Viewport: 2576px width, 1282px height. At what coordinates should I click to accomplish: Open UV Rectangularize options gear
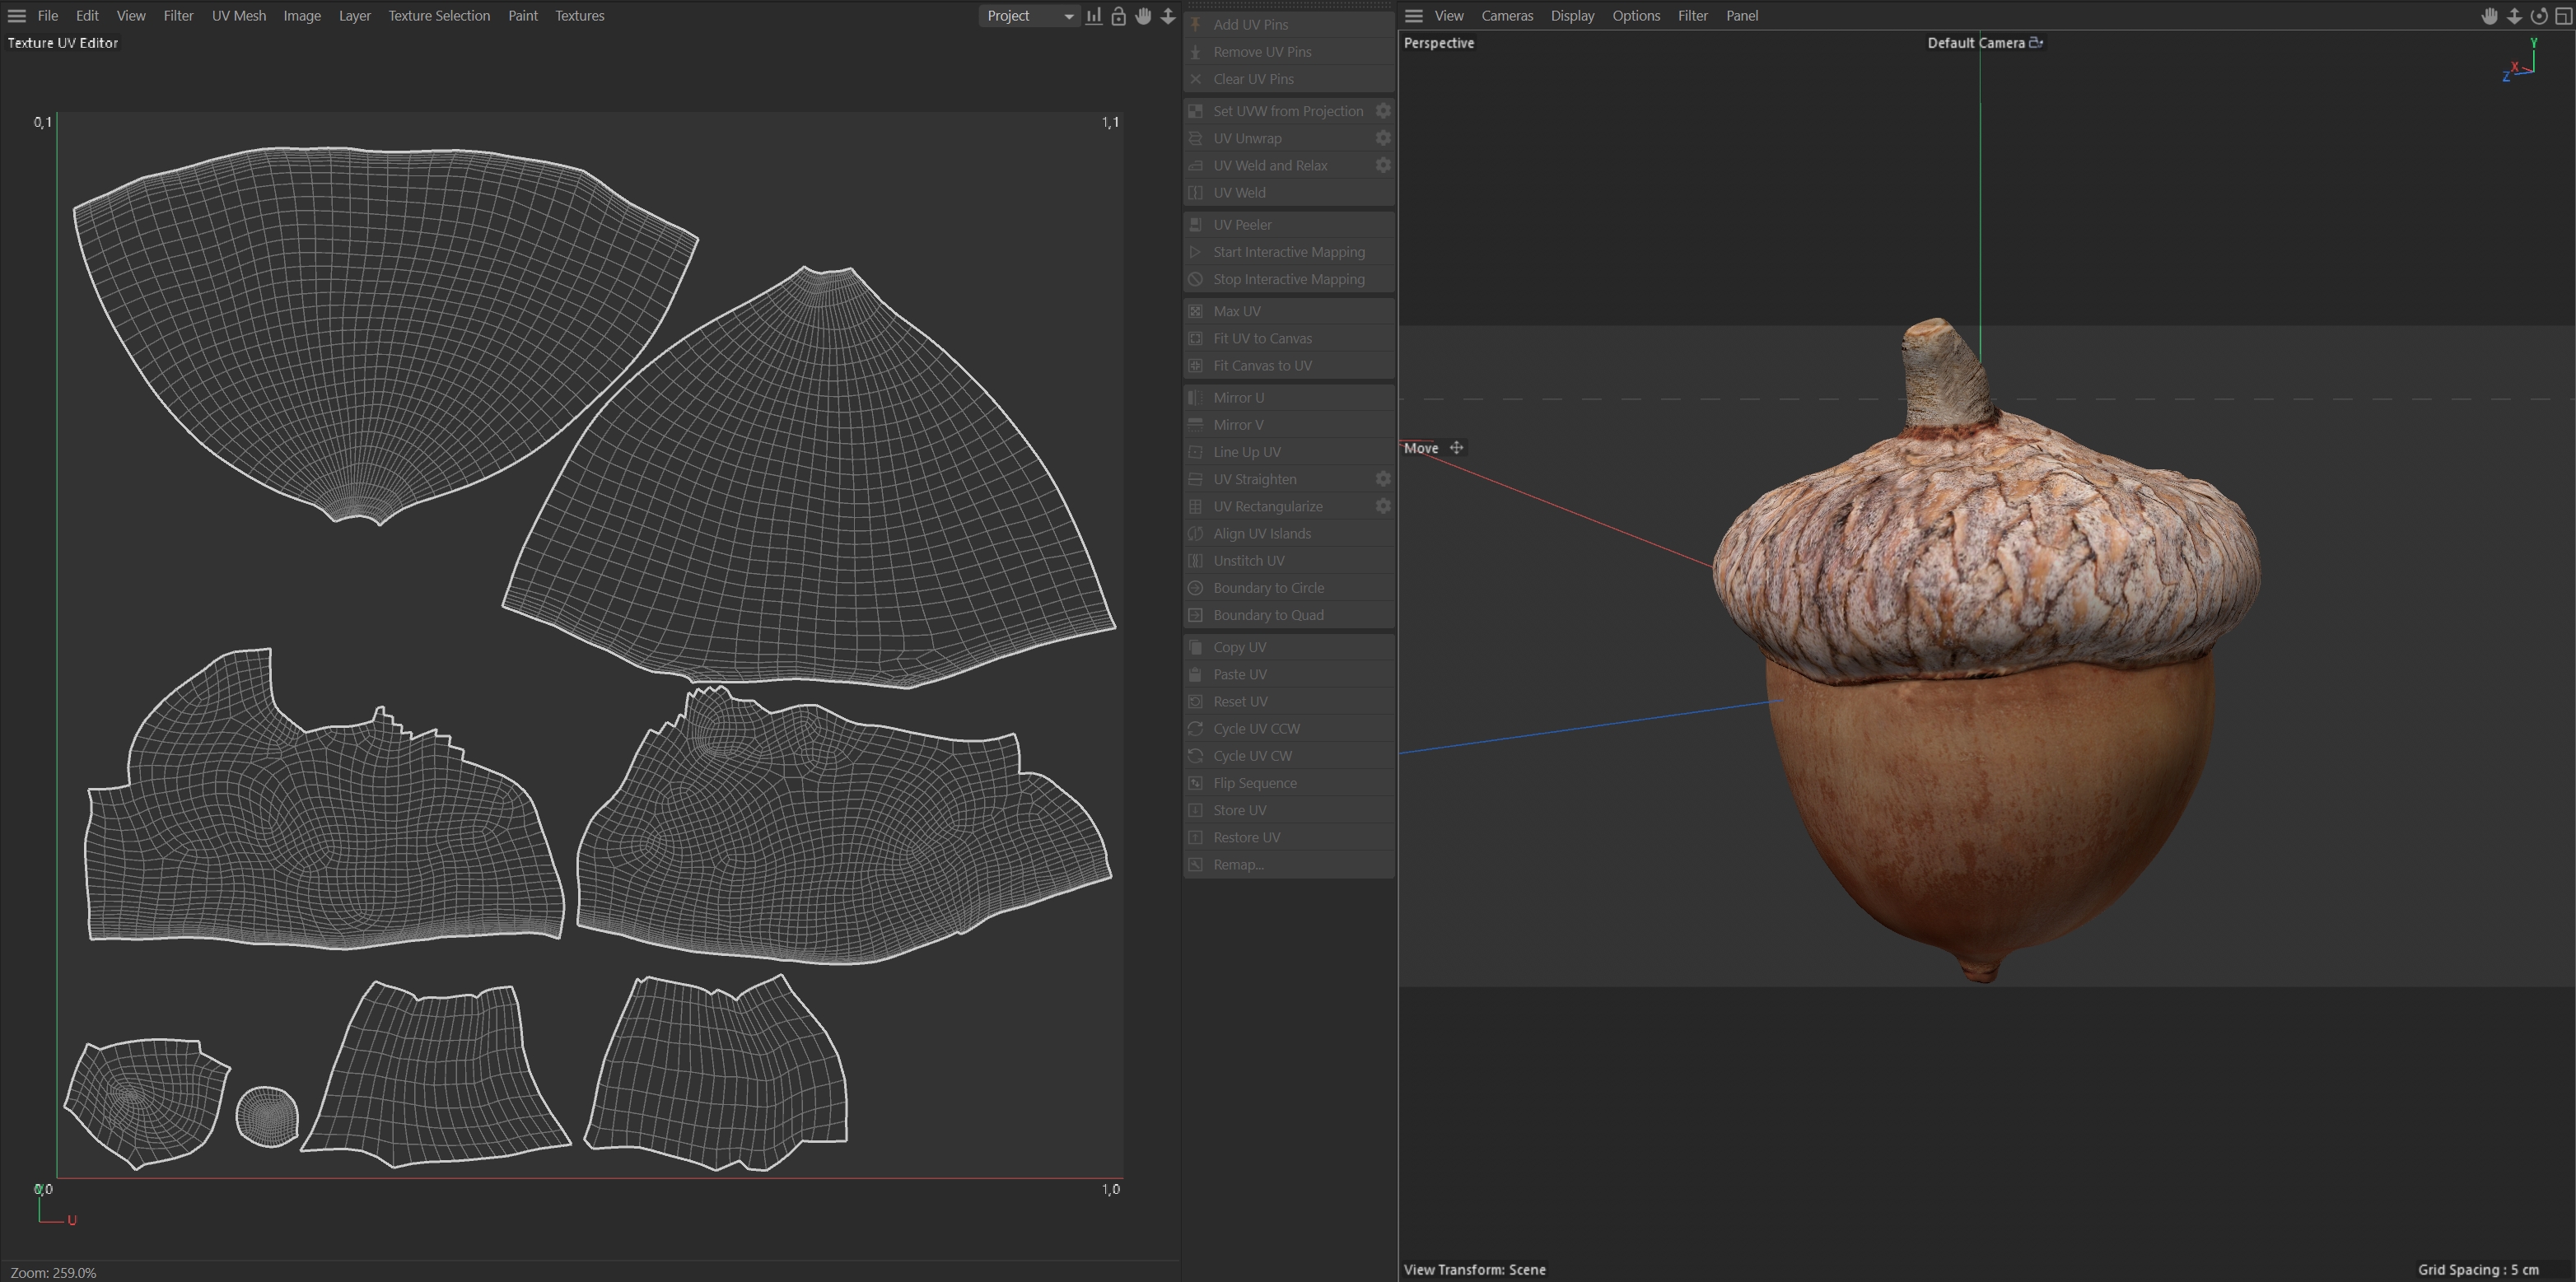click(x=1383, y=506)
